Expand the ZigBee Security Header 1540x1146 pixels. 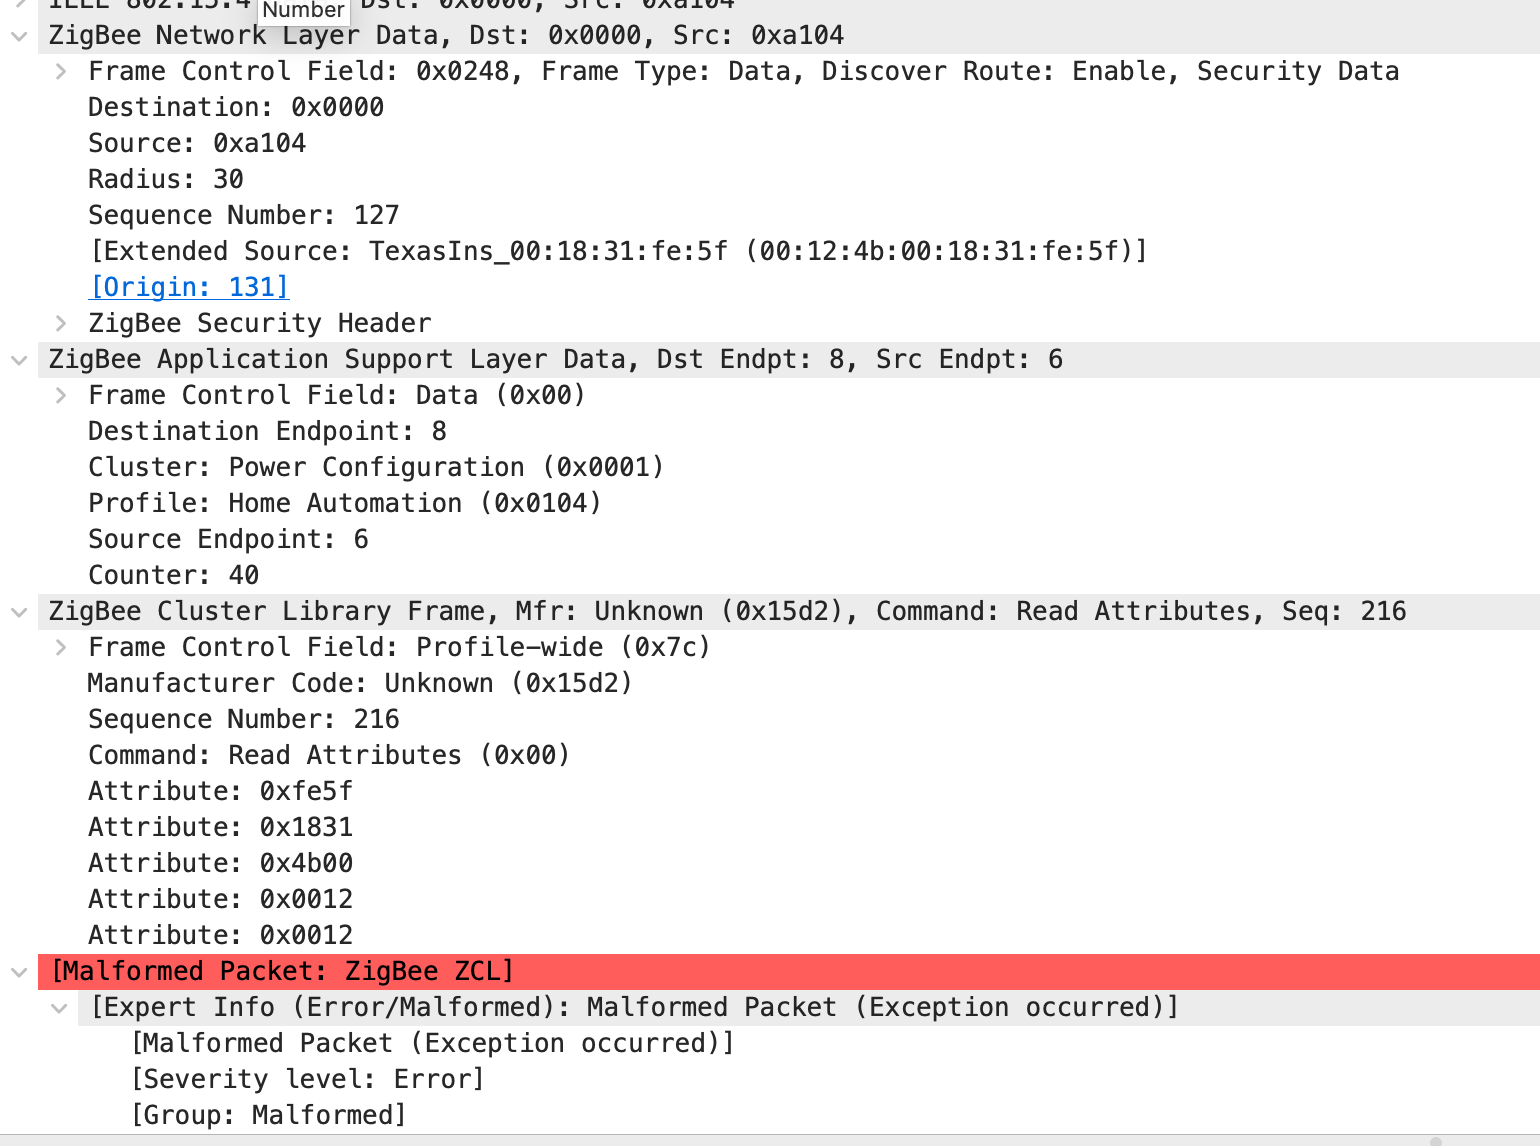pyautogui.click(x=60, y=323)
